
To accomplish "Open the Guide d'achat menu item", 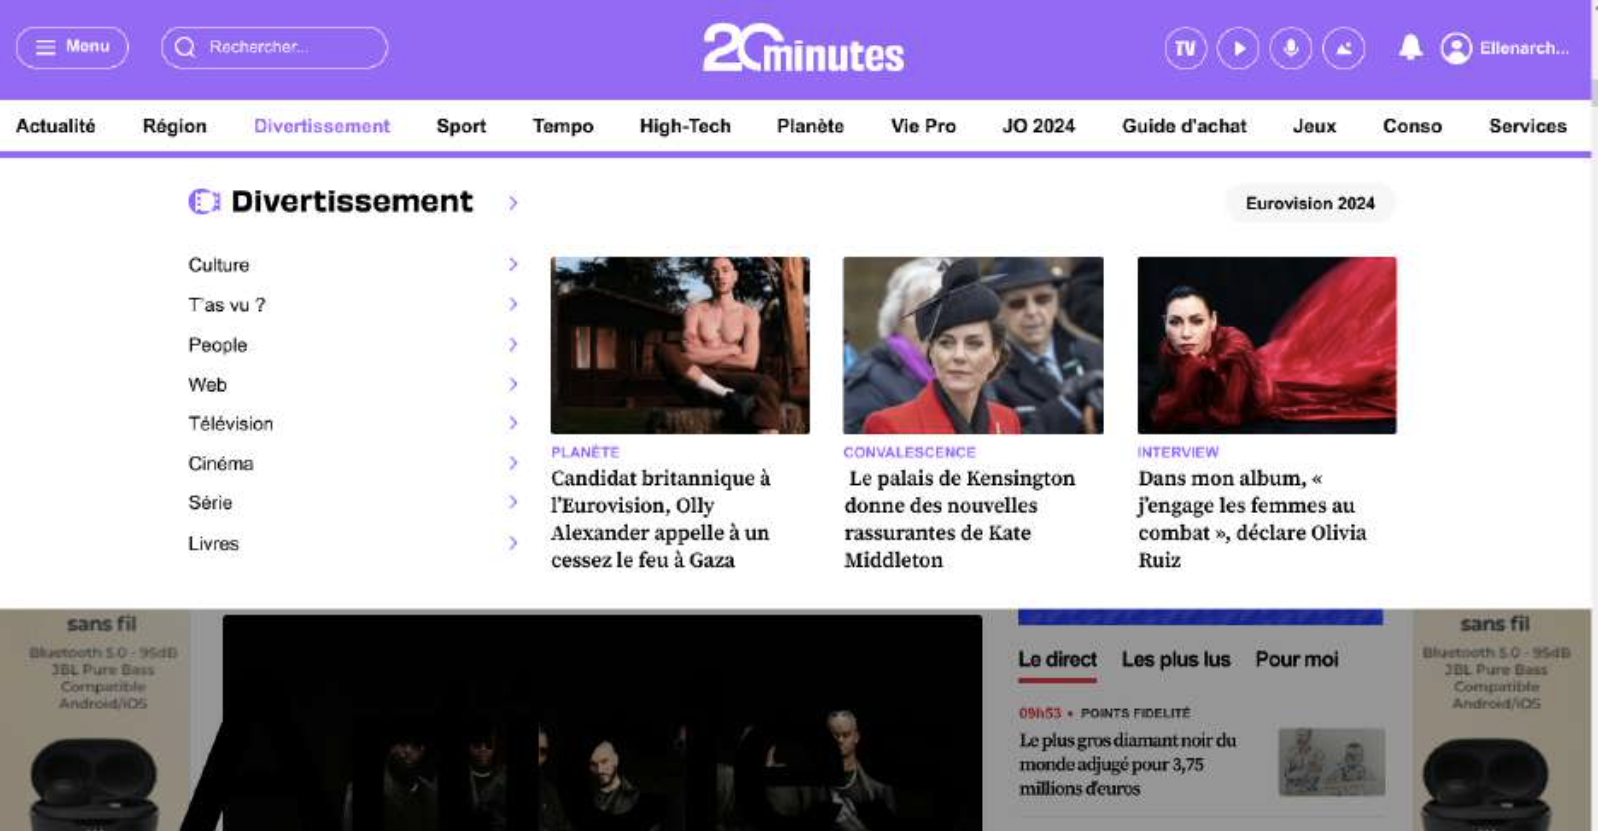I will (1184, 126).
